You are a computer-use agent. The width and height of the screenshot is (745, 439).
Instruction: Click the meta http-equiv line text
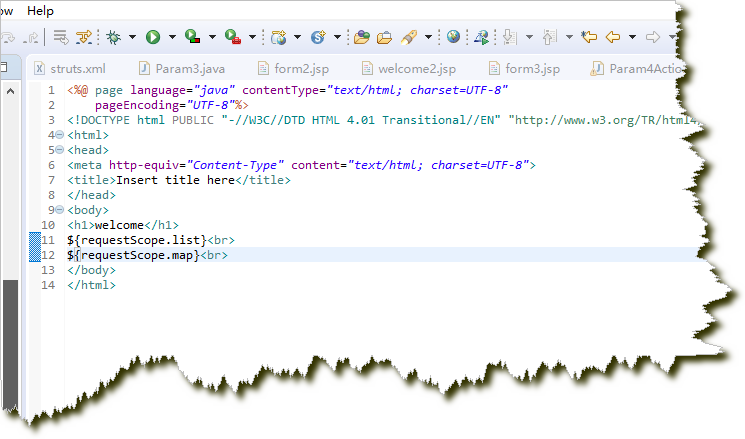pyautogui.click(x=301, y=165)
